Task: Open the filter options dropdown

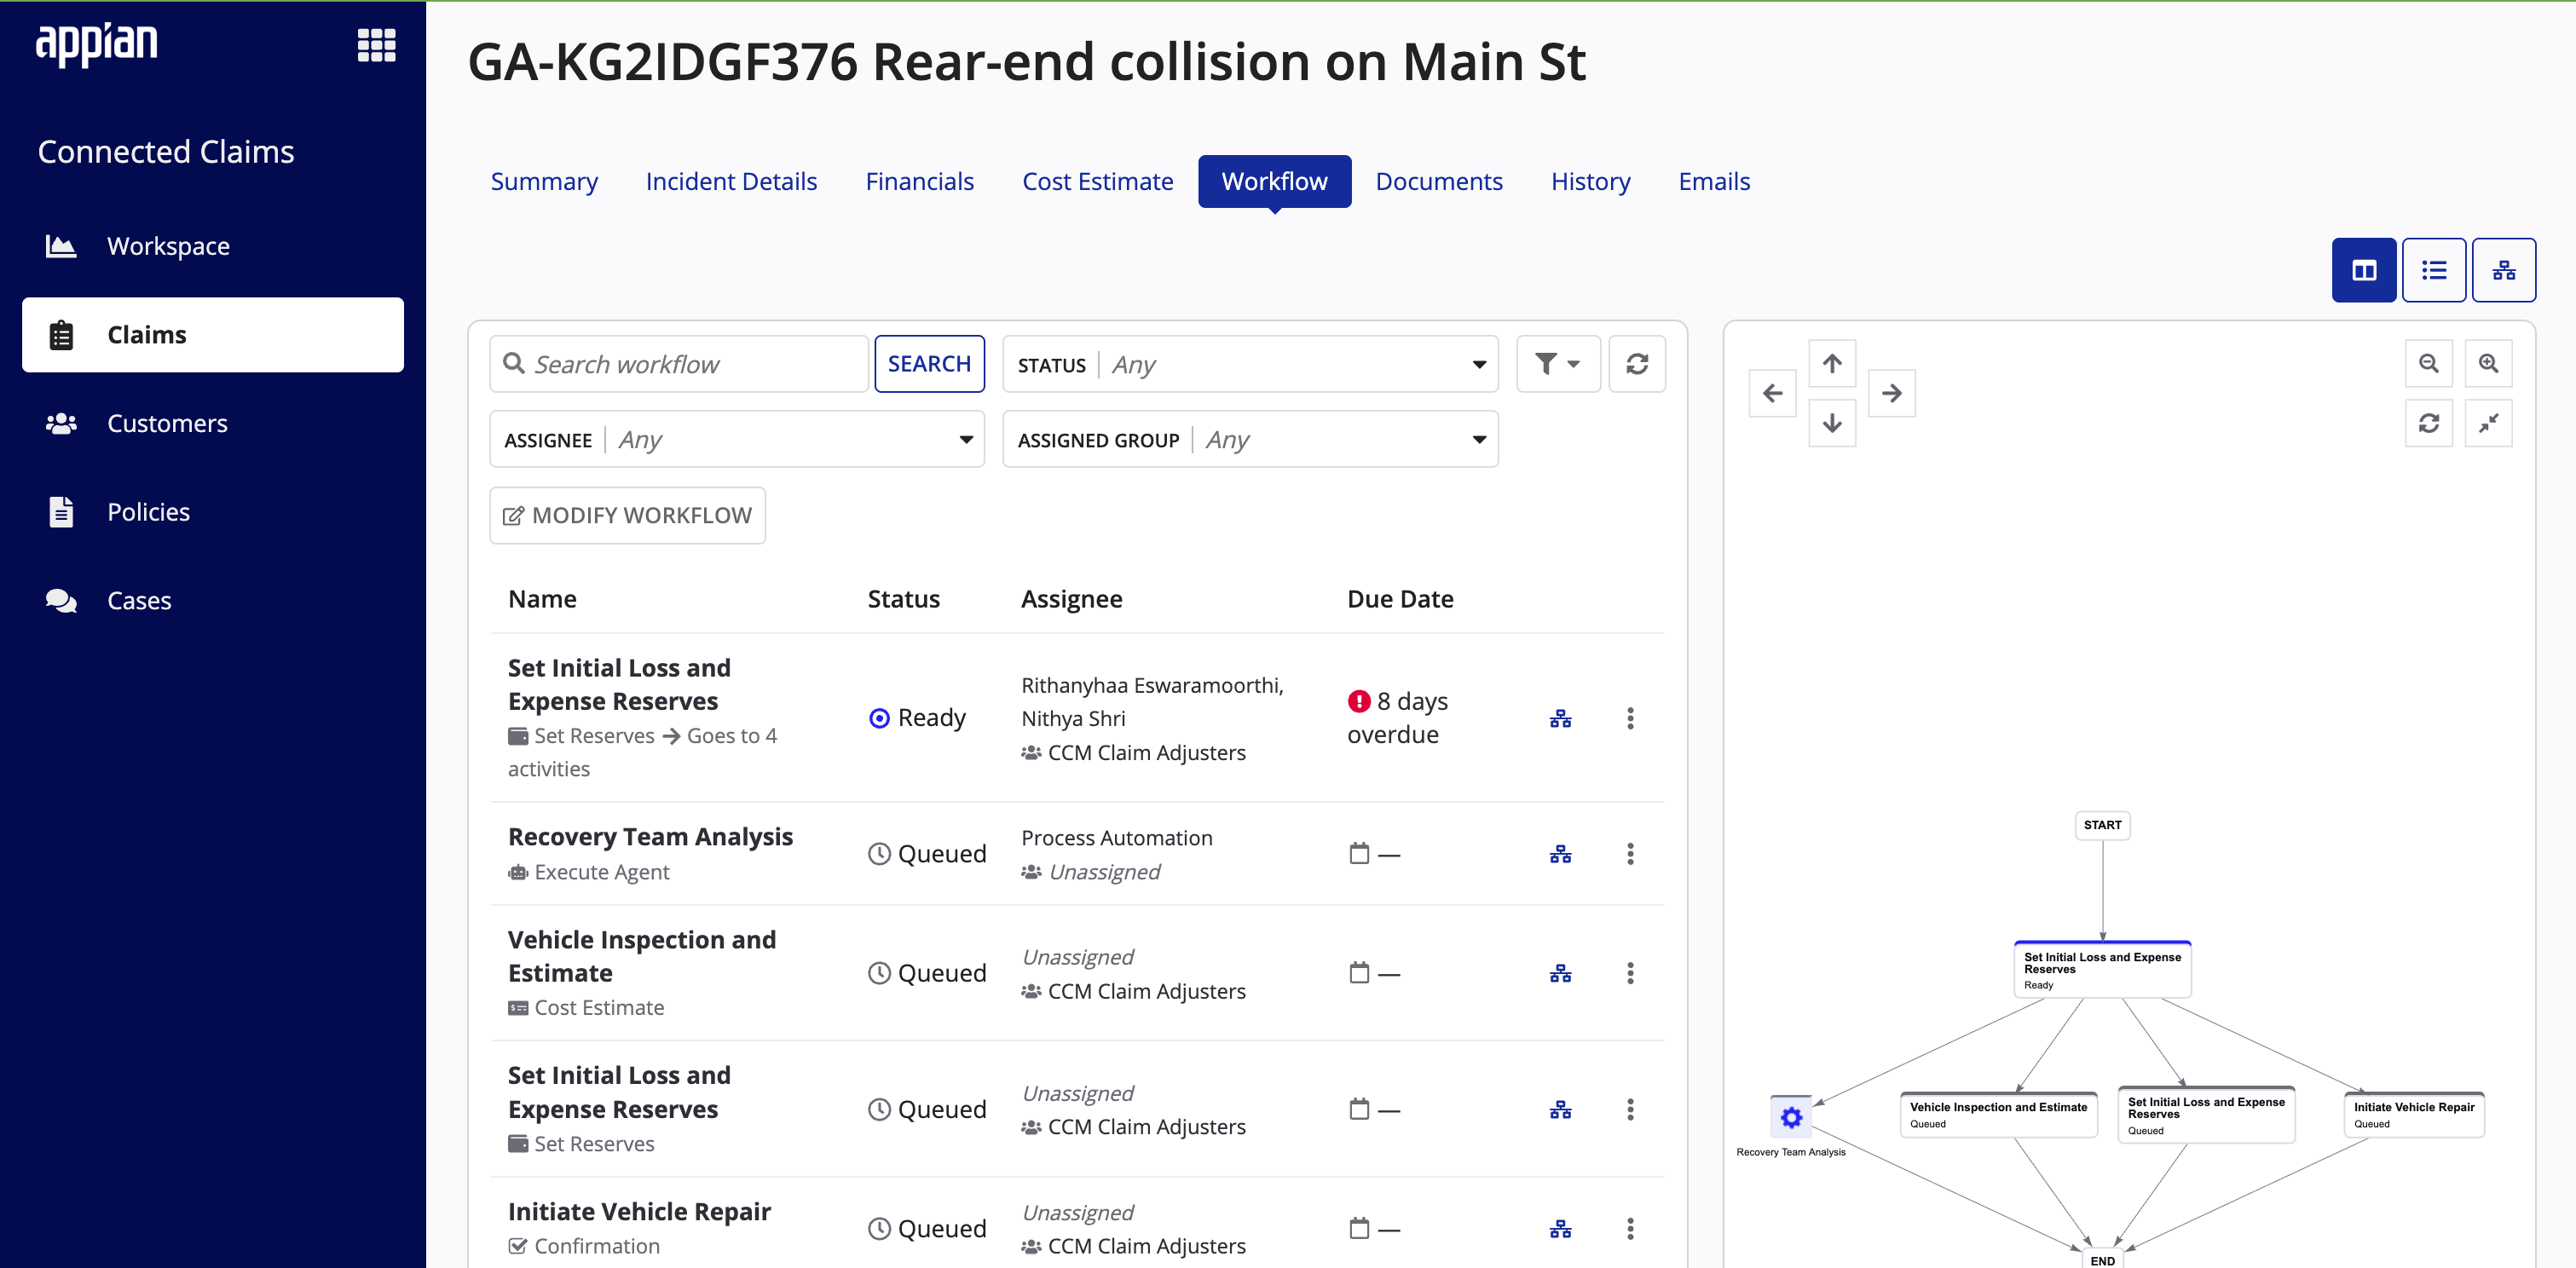Action: (1558, 364)
